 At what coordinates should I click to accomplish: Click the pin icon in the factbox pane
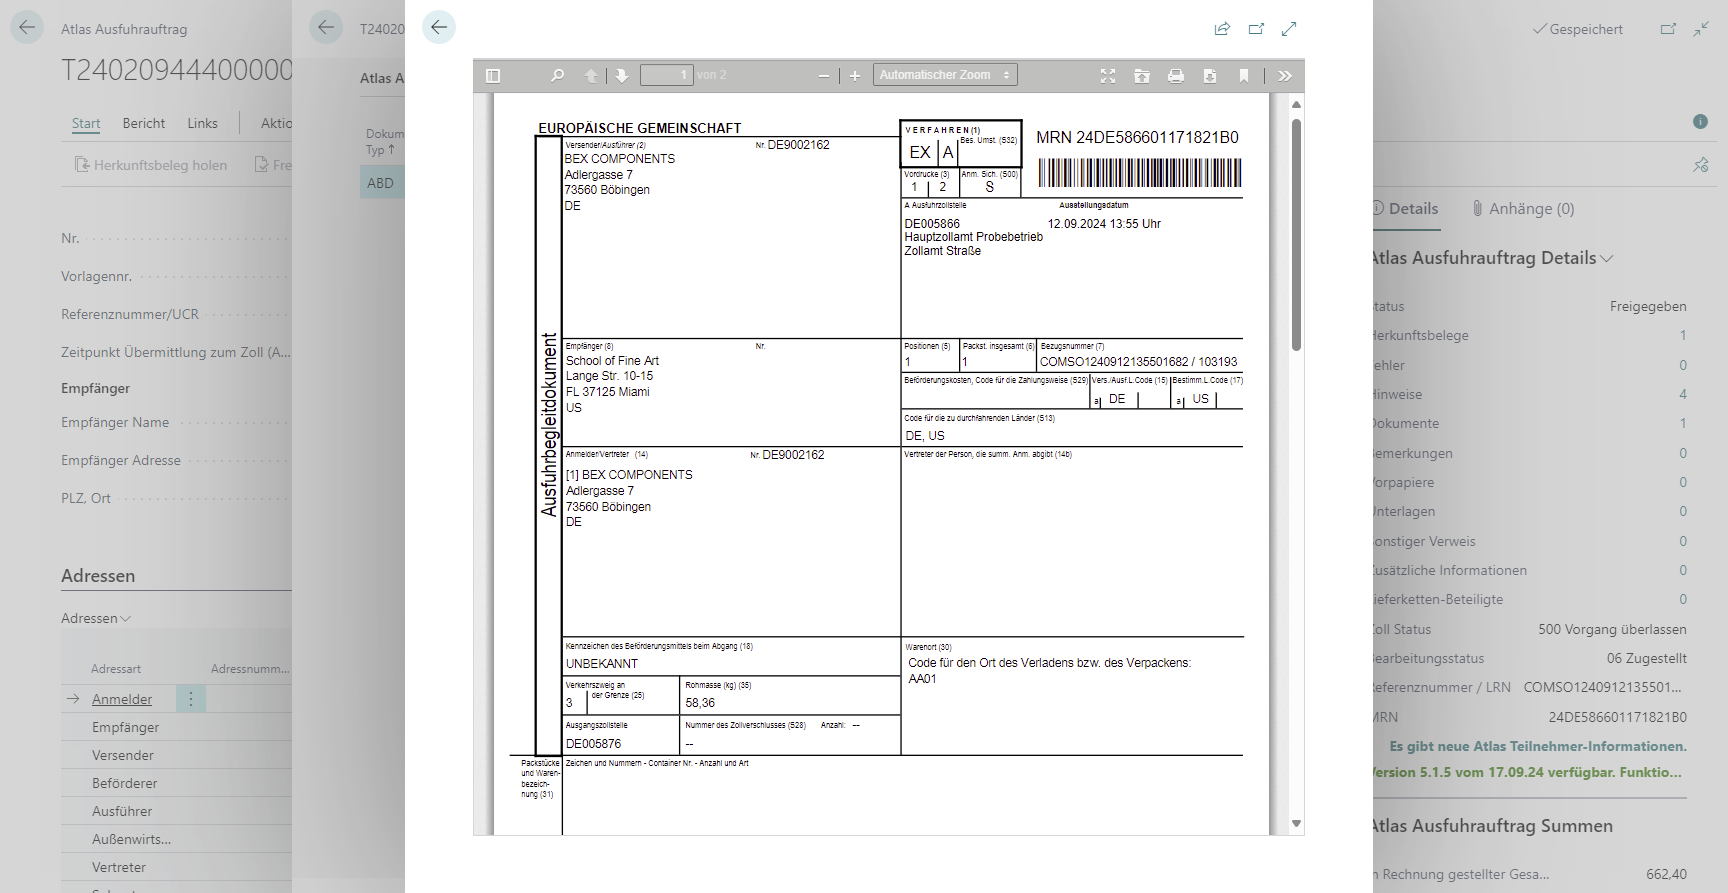coord(1700,165)
